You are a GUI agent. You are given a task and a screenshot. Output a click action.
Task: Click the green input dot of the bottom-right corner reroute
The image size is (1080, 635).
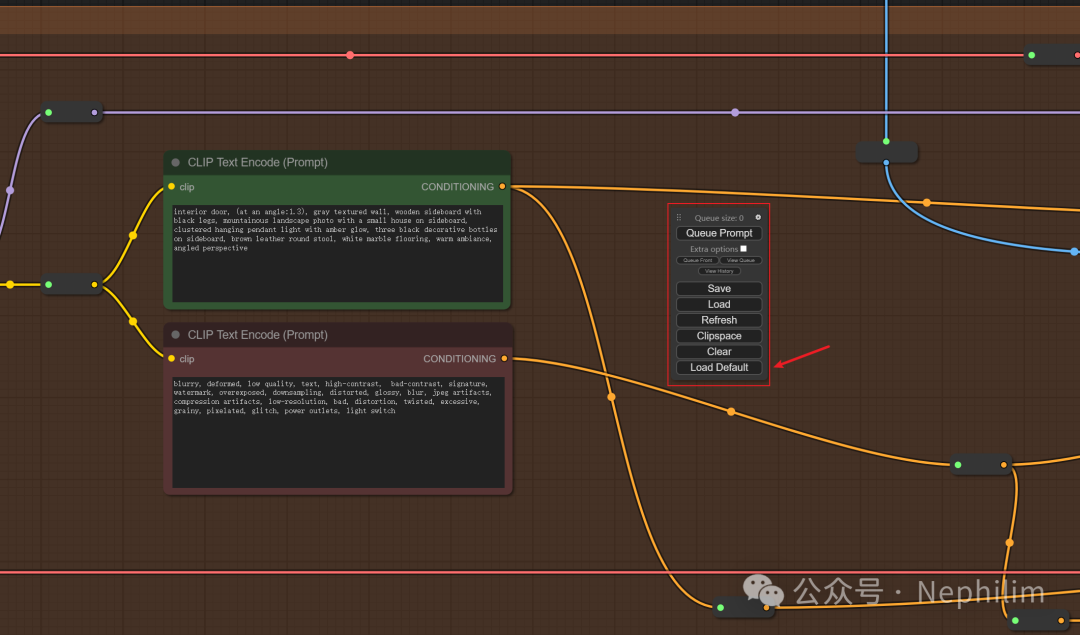point(1015,621)
